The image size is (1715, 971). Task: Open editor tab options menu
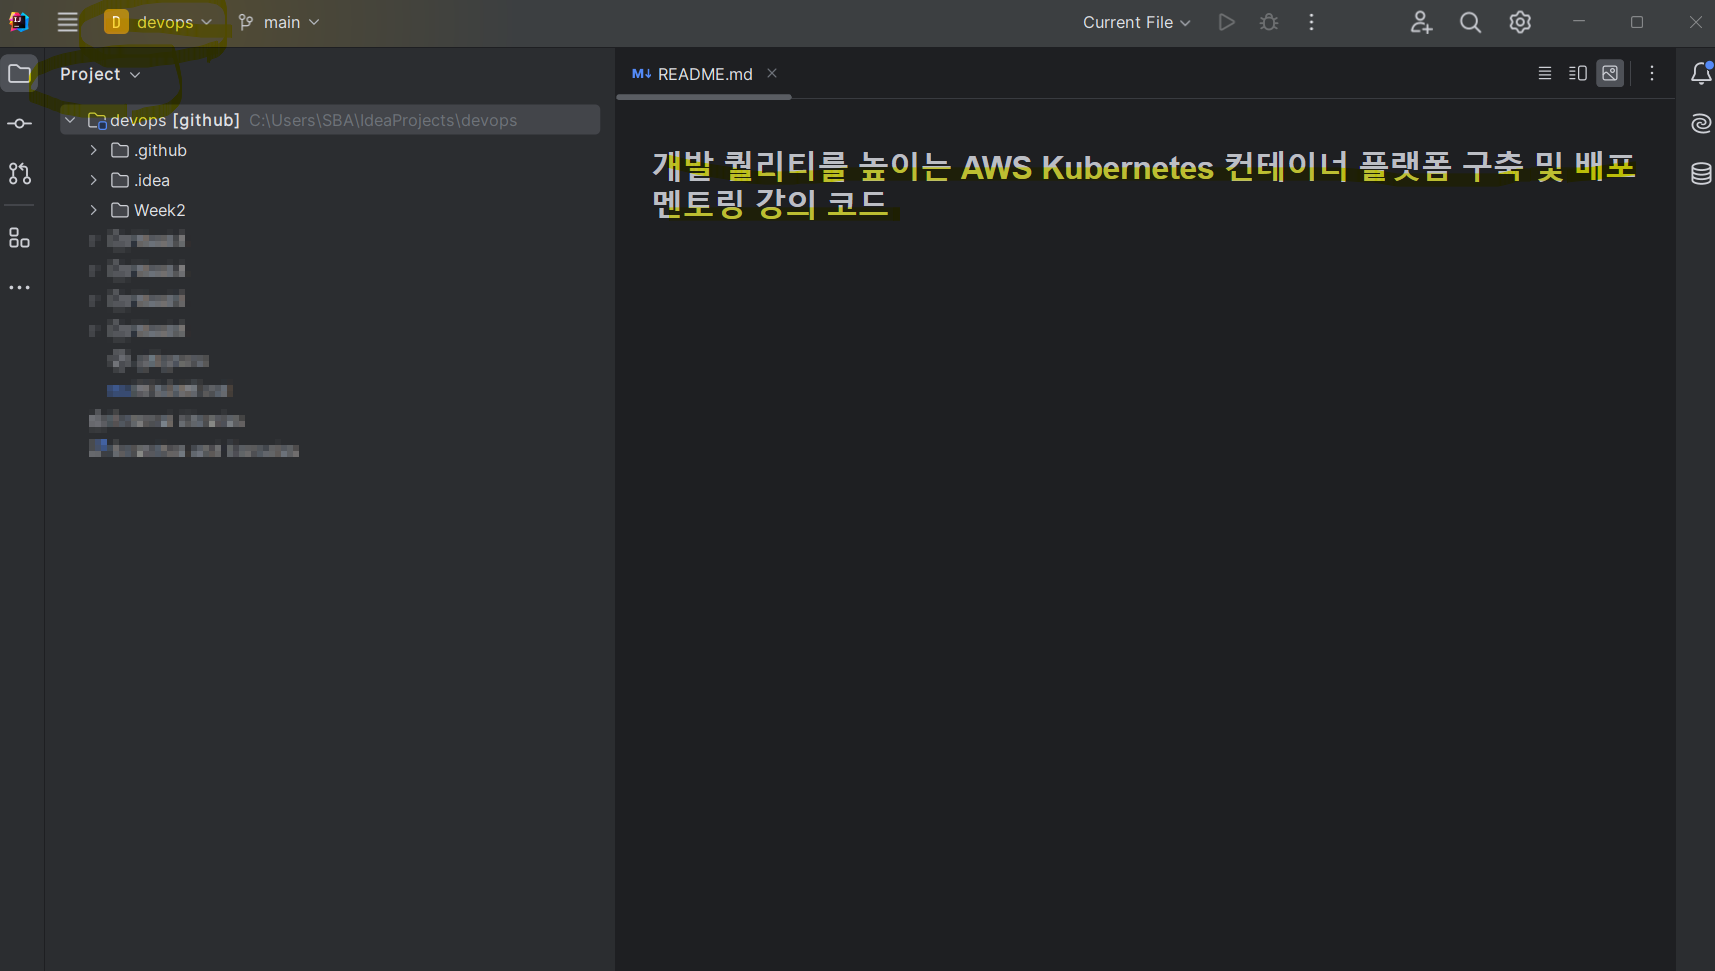[1652, 73]
